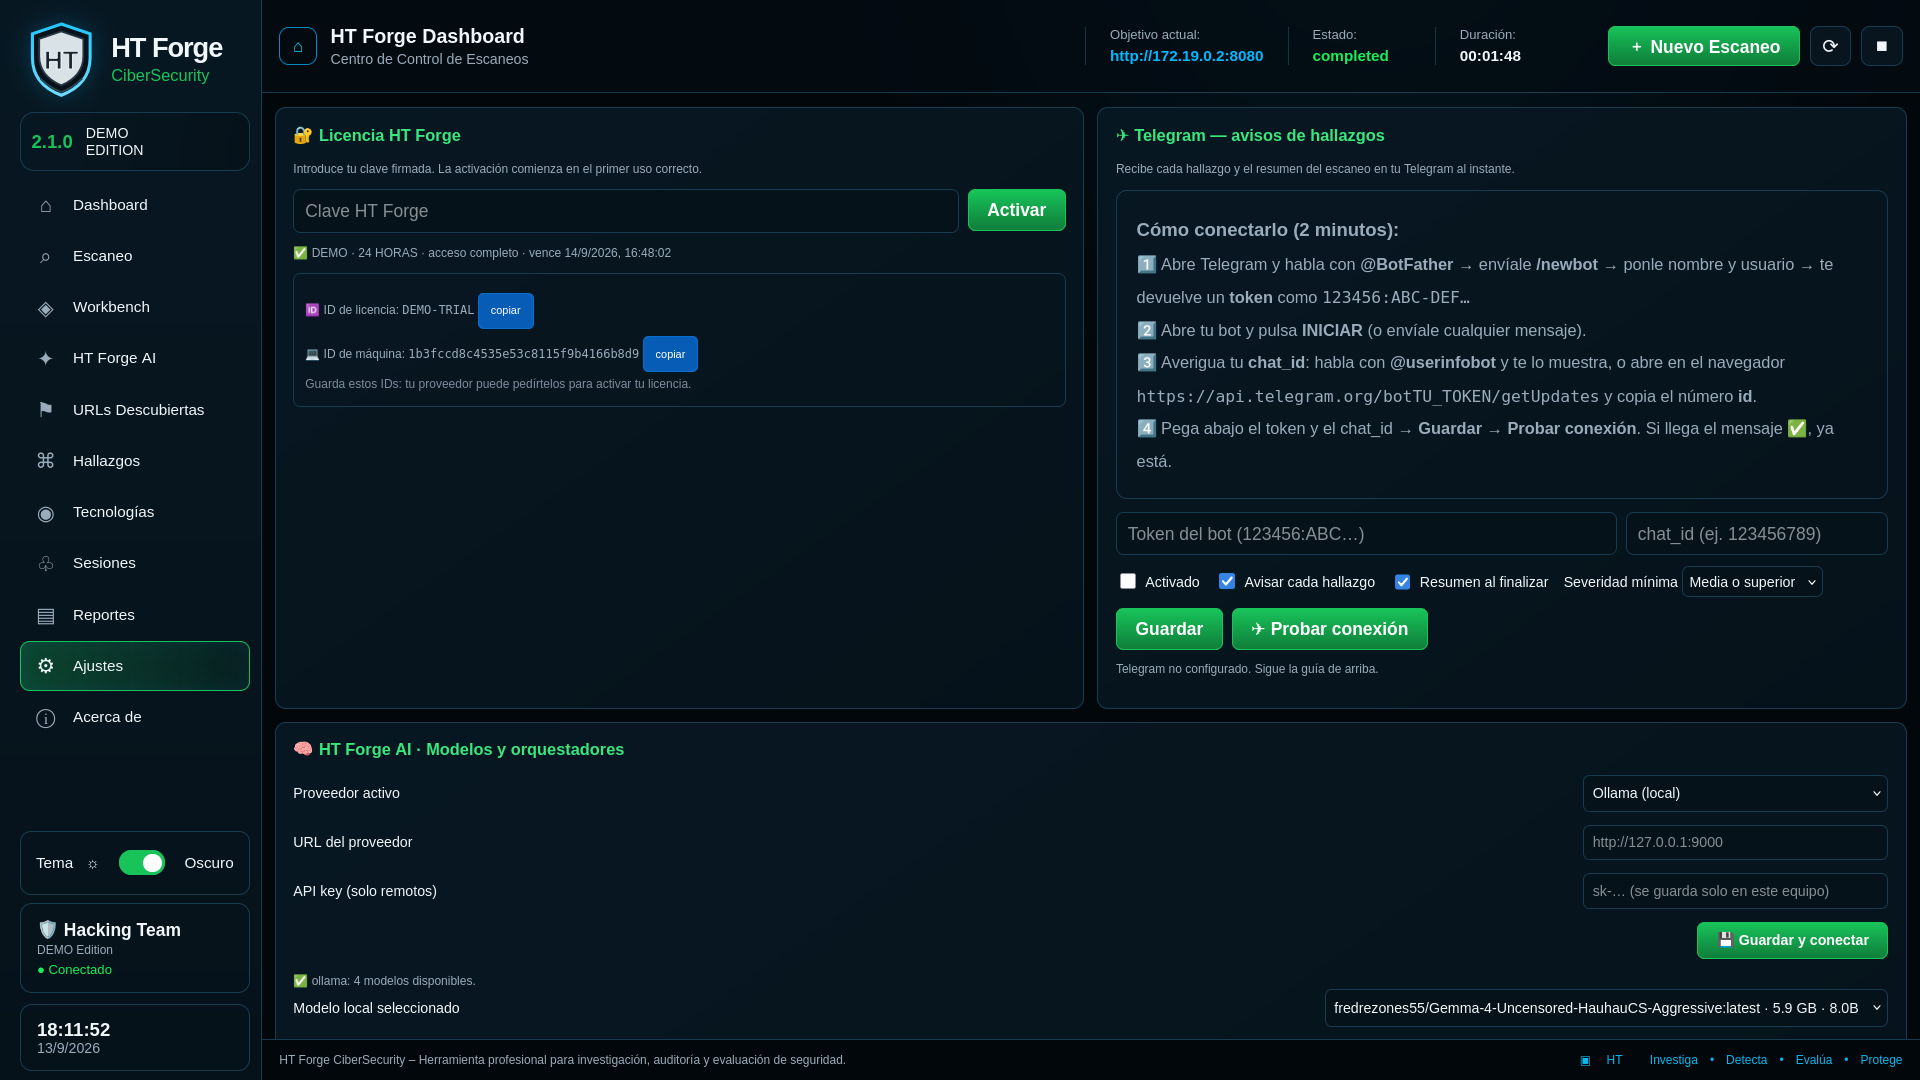Click Evalúa in the footer

[x=1814, y=1060]
